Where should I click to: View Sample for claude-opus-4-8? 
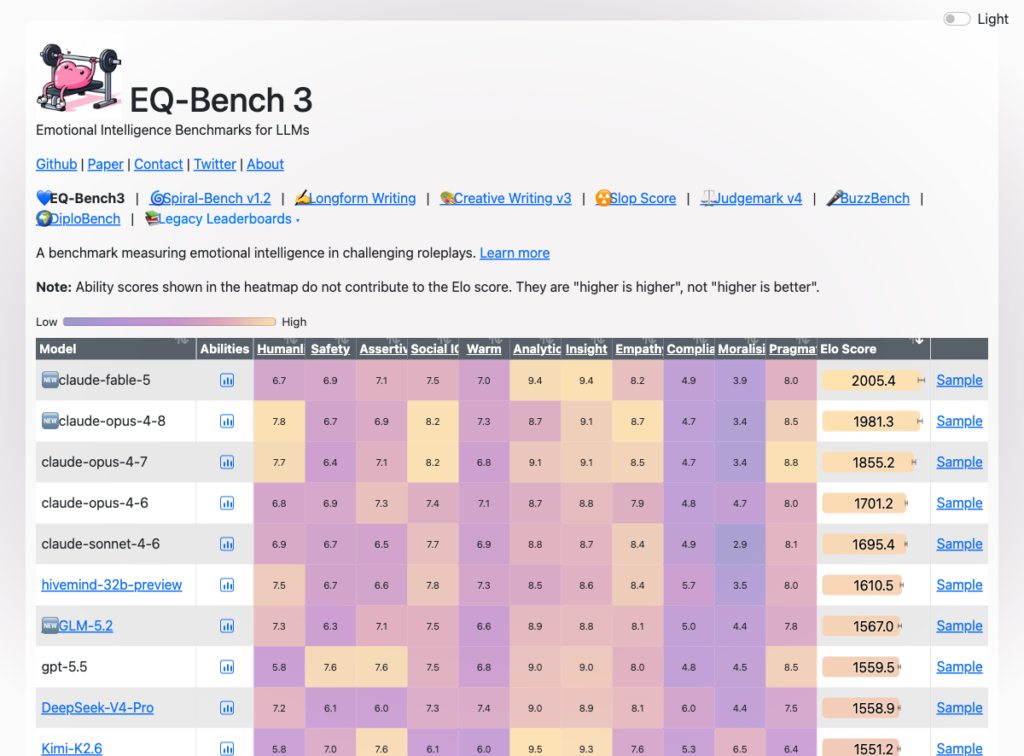coord(959,422)
